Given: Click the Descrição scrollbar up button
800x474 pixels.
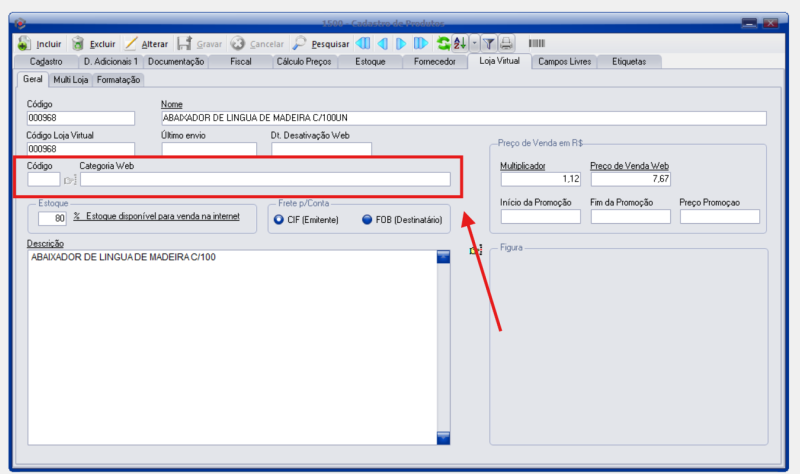Looking at the screenshot, I should pos(443,257).
